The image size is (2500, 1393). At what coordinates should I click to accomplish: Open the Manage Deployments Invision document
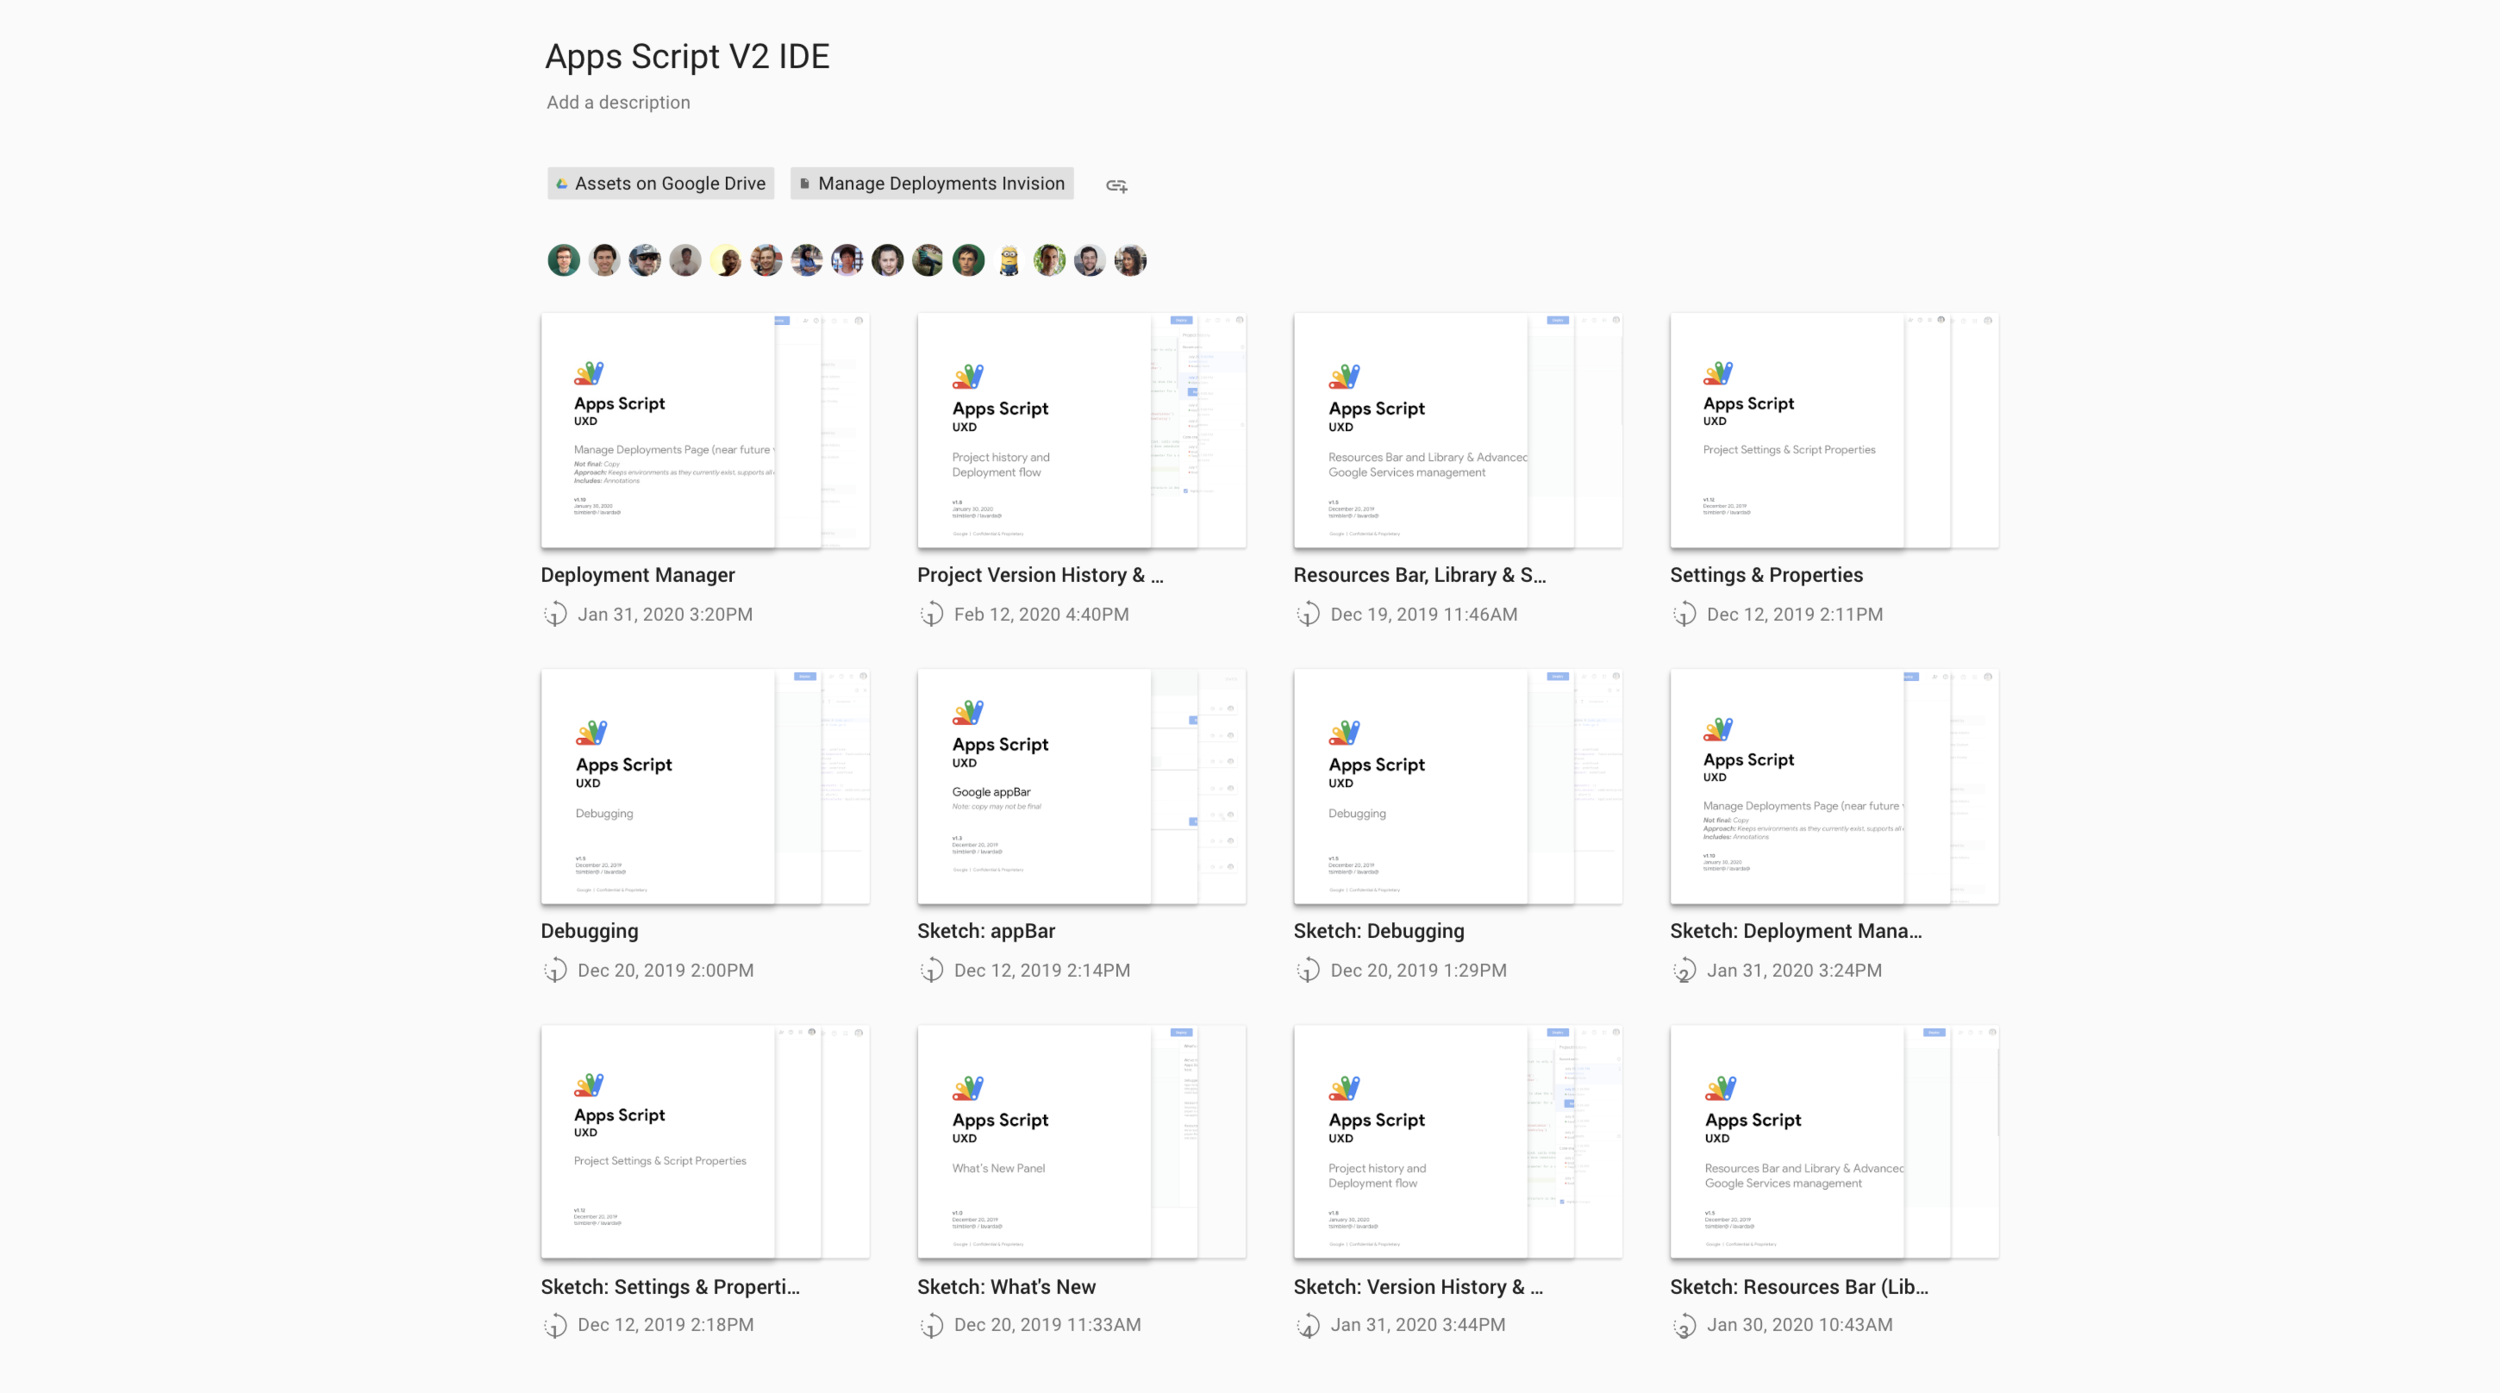[x=931, y=183]
